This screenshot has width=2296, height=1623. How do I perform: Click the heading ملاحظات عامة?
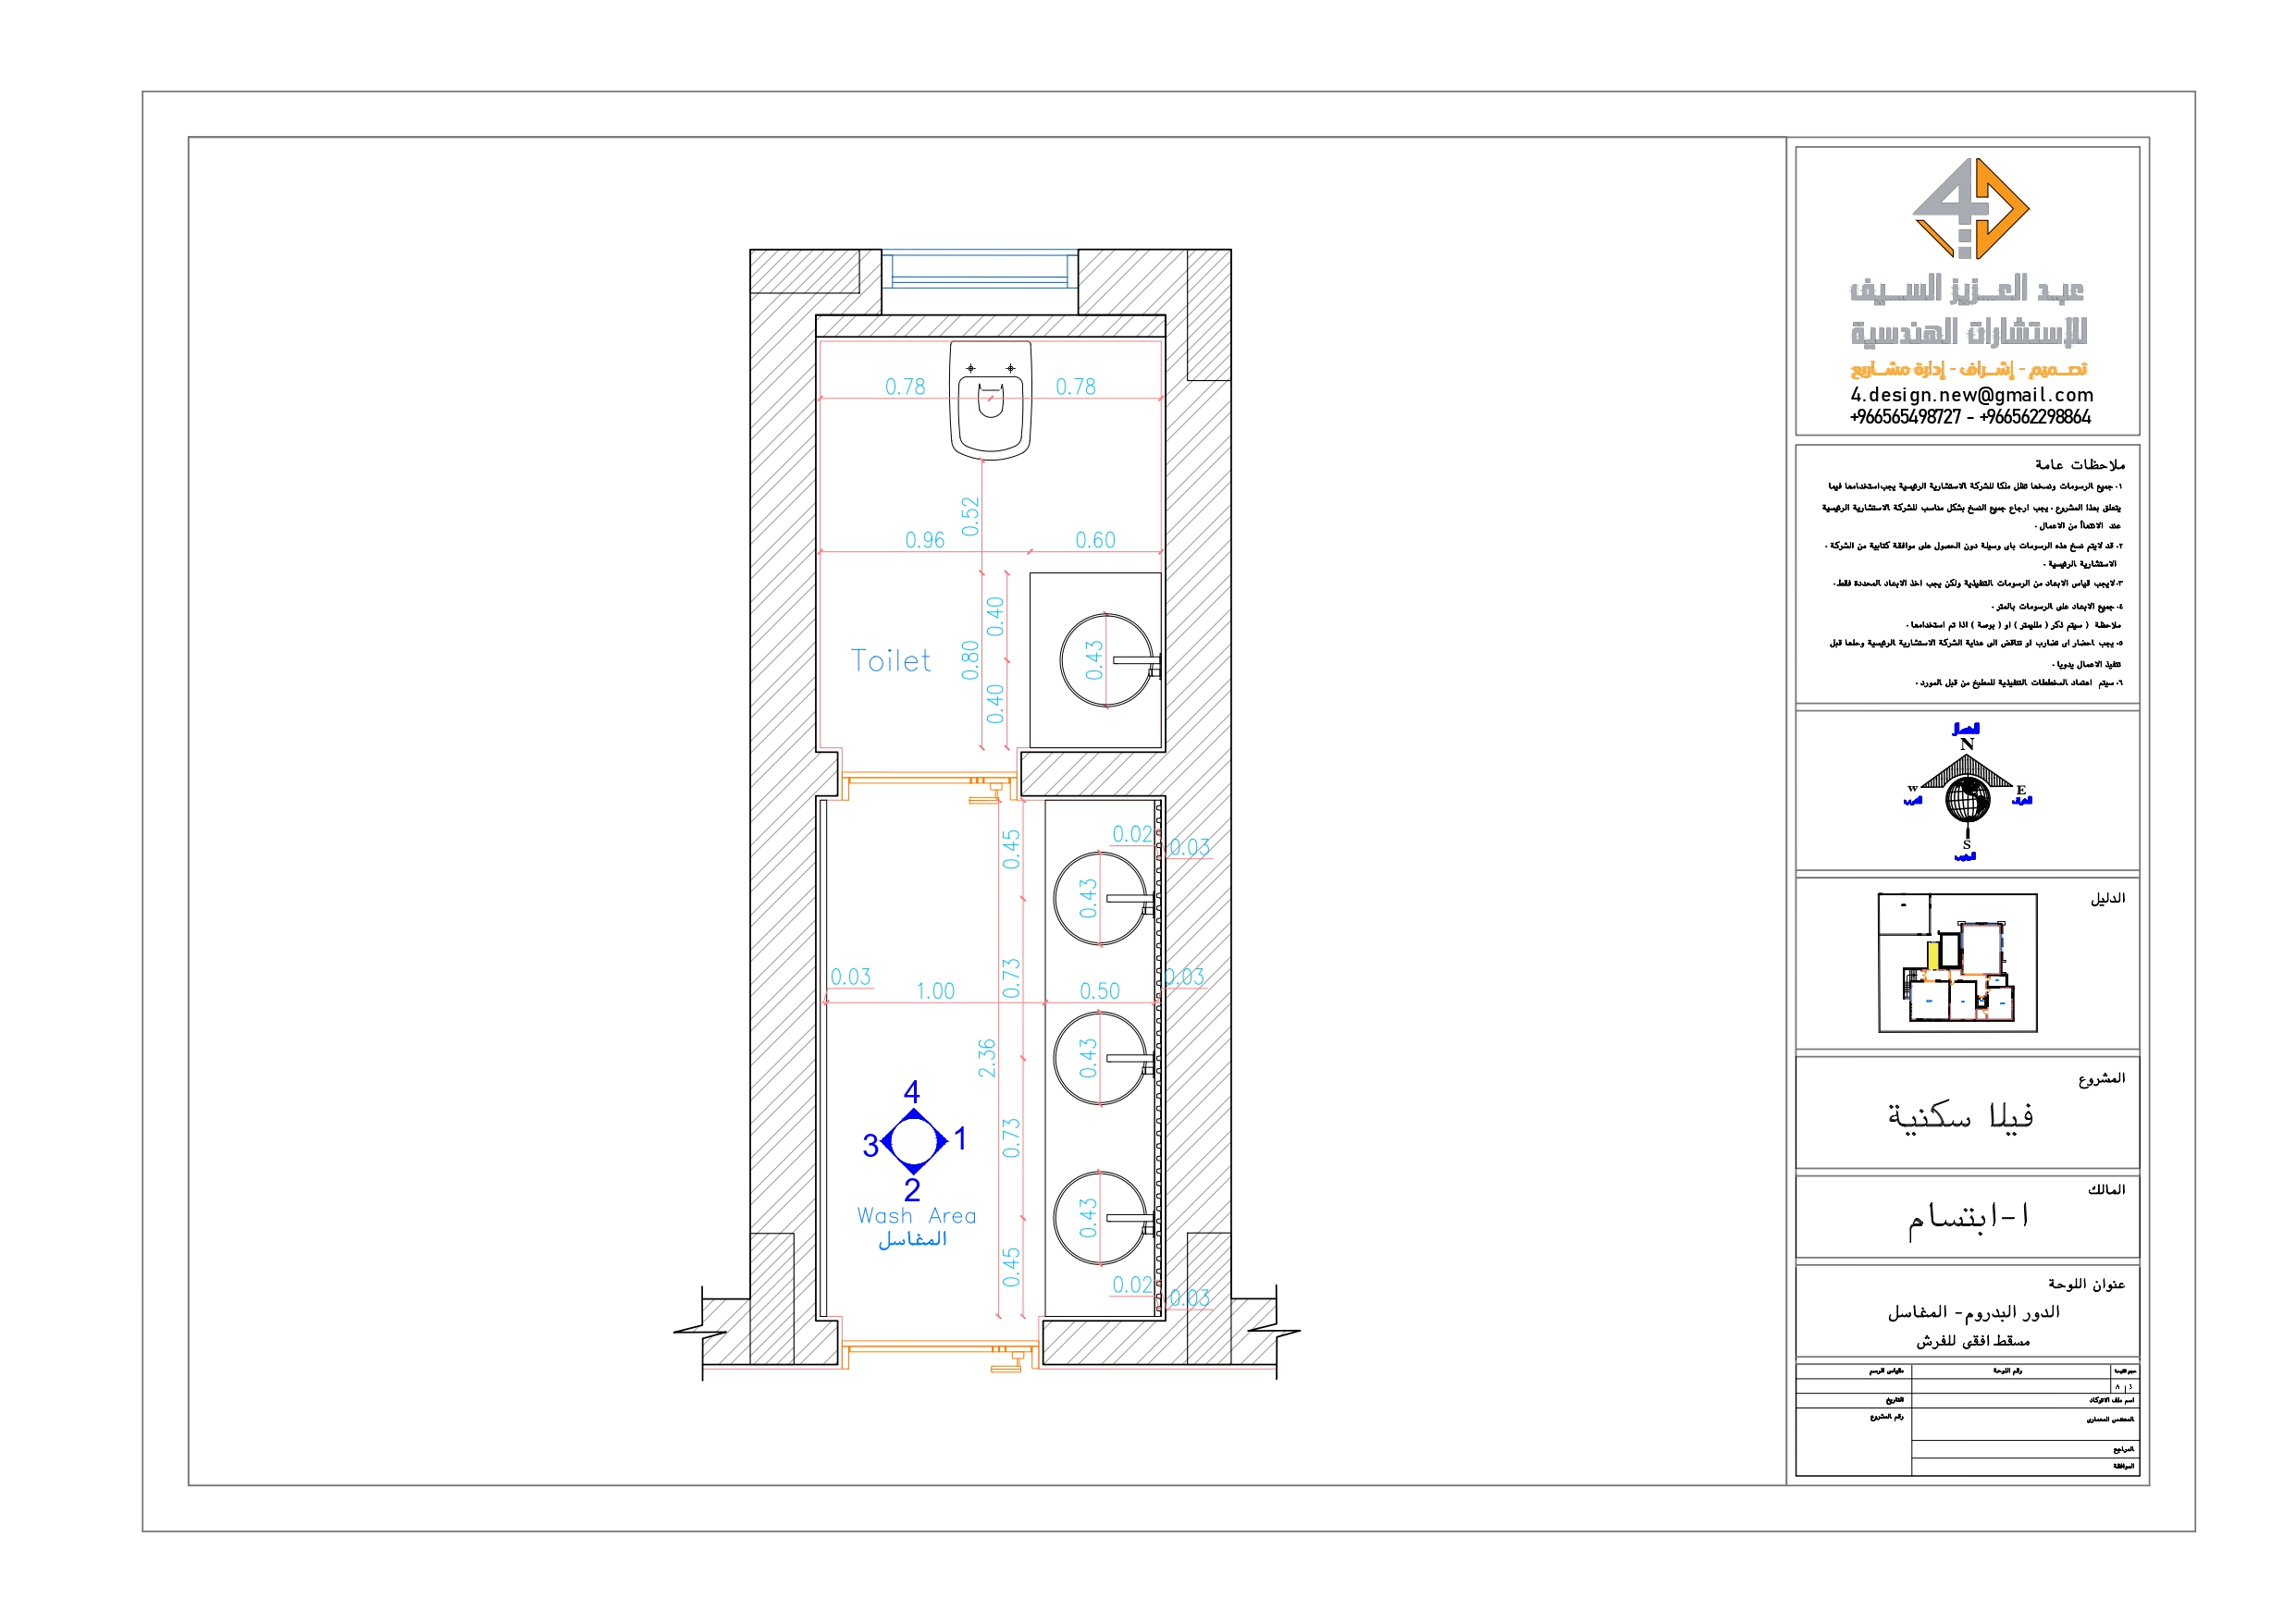point(2080,465)
